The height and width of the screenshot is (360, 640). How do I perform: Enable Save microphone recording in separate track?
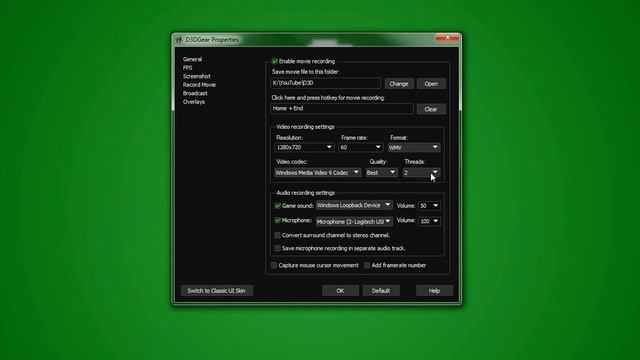278,248
